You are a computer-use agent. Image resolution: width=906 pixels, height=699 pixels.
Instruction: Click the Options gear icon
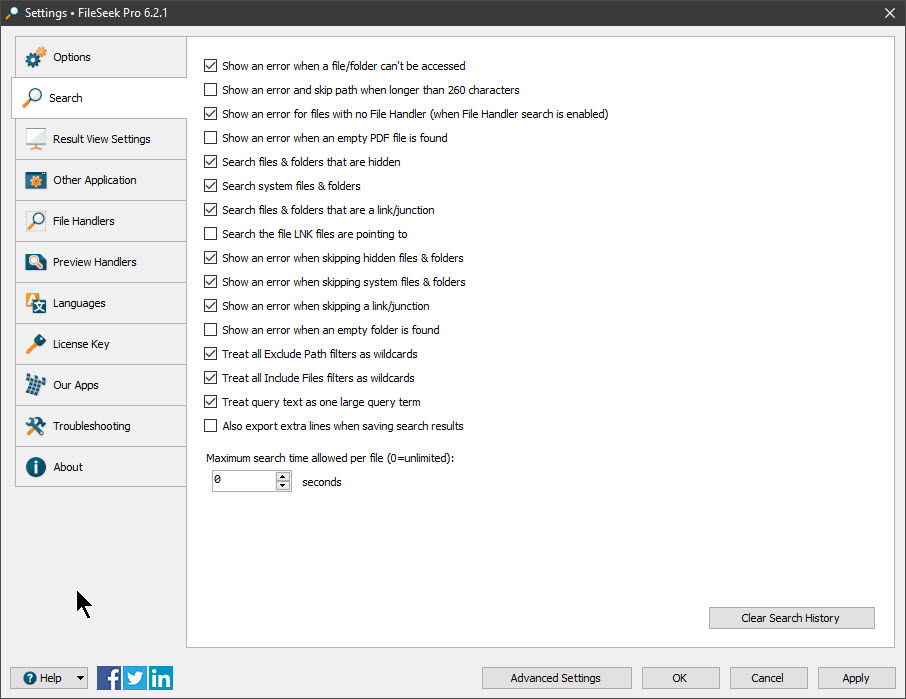[x=35, y=57]
